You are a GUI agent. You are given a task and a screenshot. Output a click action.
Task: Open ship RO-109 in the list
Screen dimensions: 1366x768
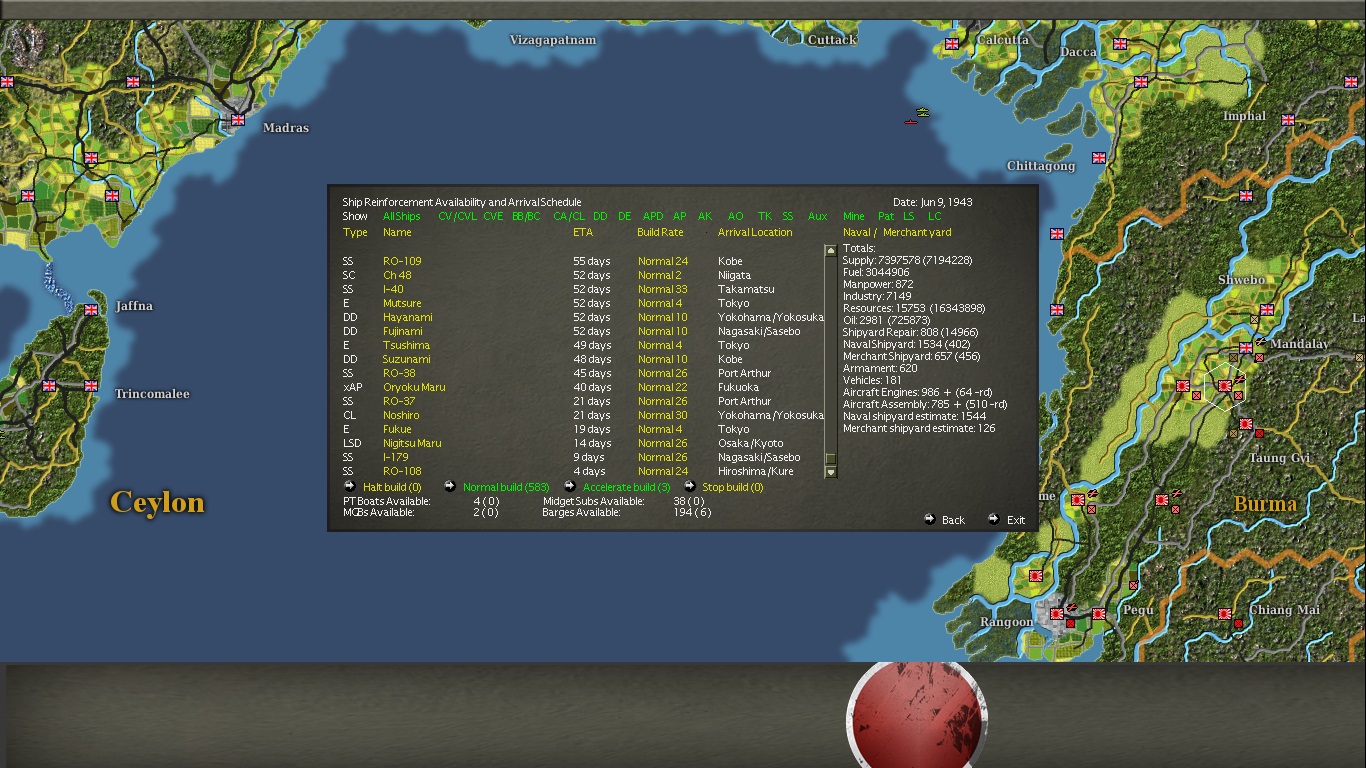click(402, 261)
